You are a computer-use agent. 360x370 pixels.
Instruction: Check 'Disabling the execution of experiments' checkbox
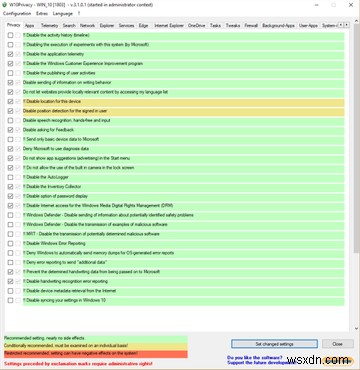[x=11, y=45]
